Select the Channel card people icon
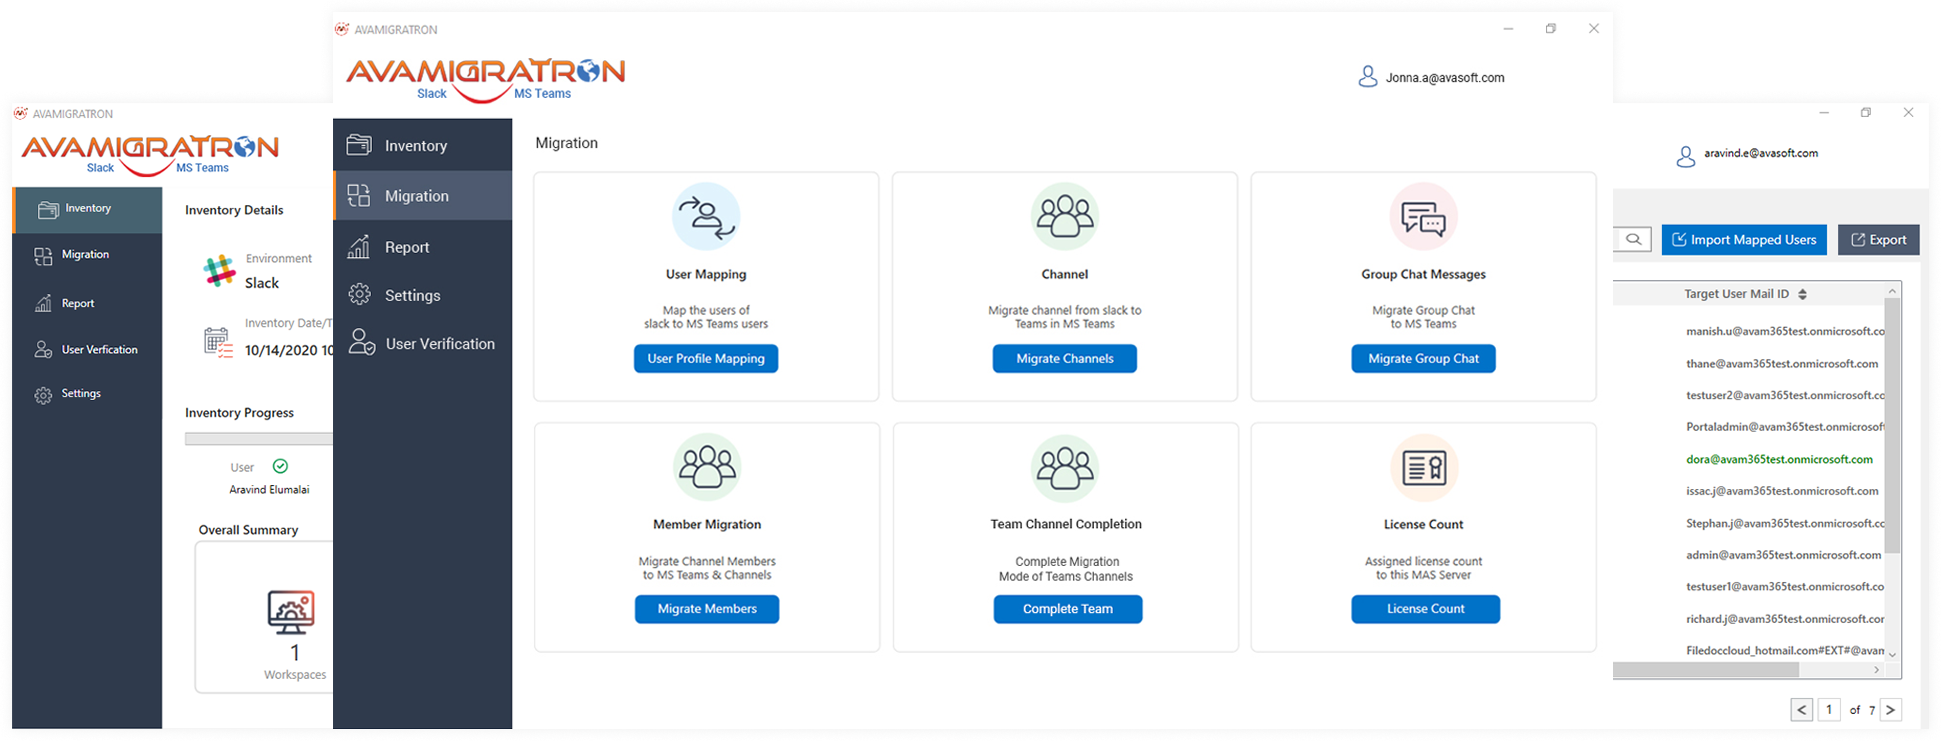Viewport: 1941px width, 741px height. pos(1065,216)
